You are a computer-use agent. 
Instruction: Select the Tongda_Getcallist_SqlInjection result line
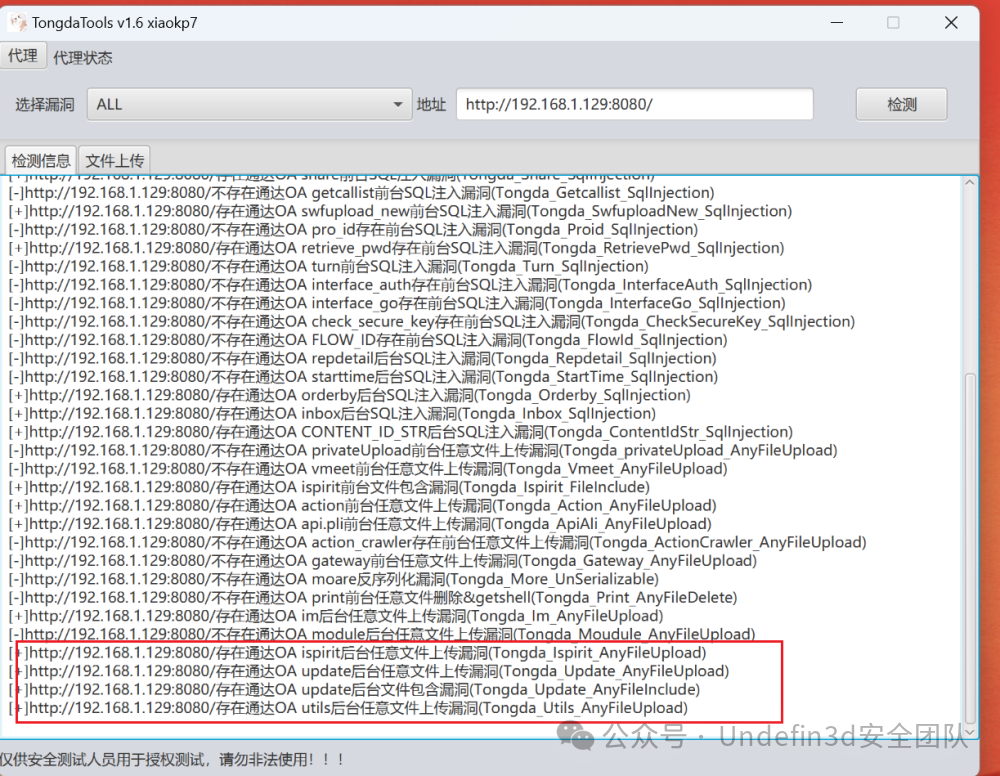pyautogui.click(x=362, y=193)
